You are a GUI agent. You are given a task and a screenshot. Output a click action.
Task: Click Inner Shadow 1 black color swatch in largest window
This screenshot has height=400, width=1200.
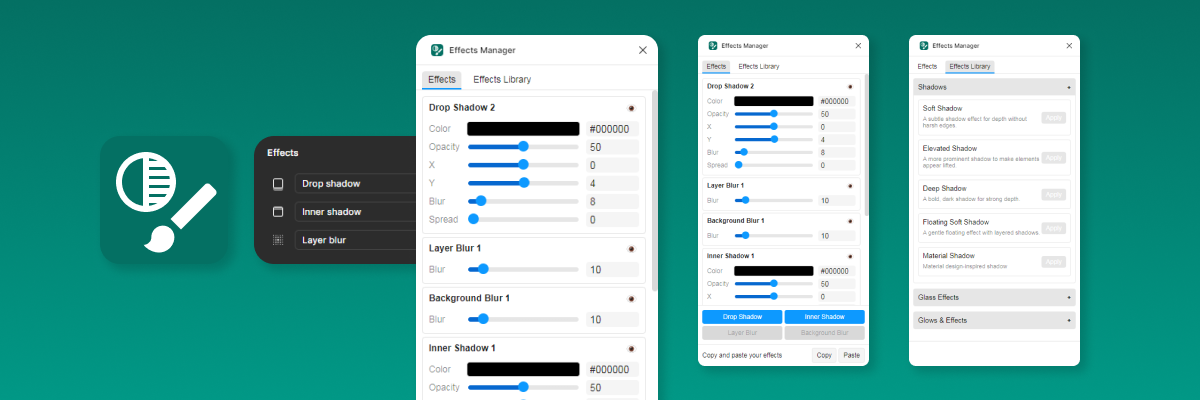(x=523, y=369)
